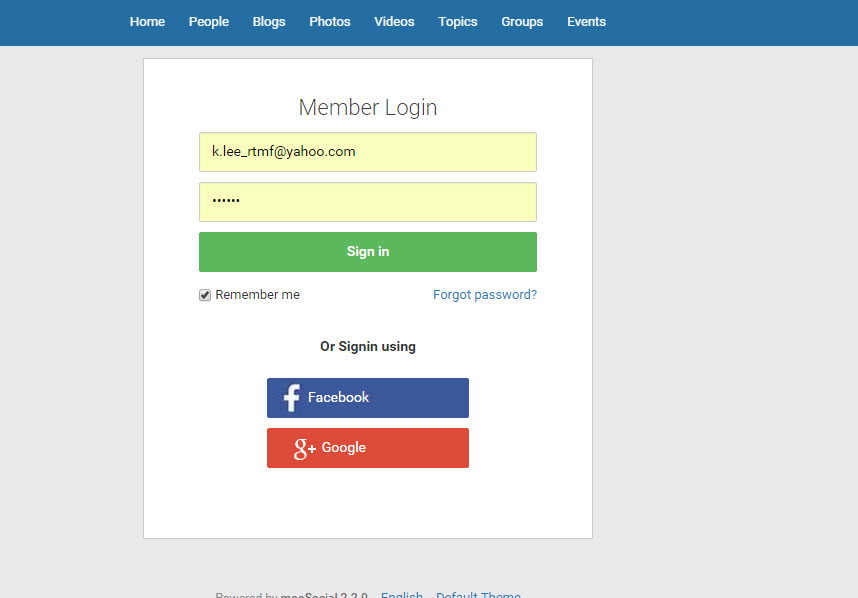Sign in with the blue Facebook button
Screen dimensions: 858x598
point(368,398)
